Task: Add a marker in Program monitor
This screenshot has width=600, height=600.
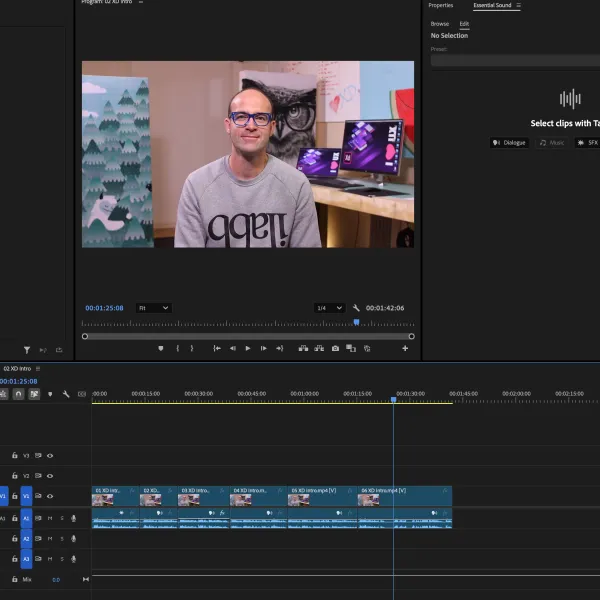Action: pos(161,348)
